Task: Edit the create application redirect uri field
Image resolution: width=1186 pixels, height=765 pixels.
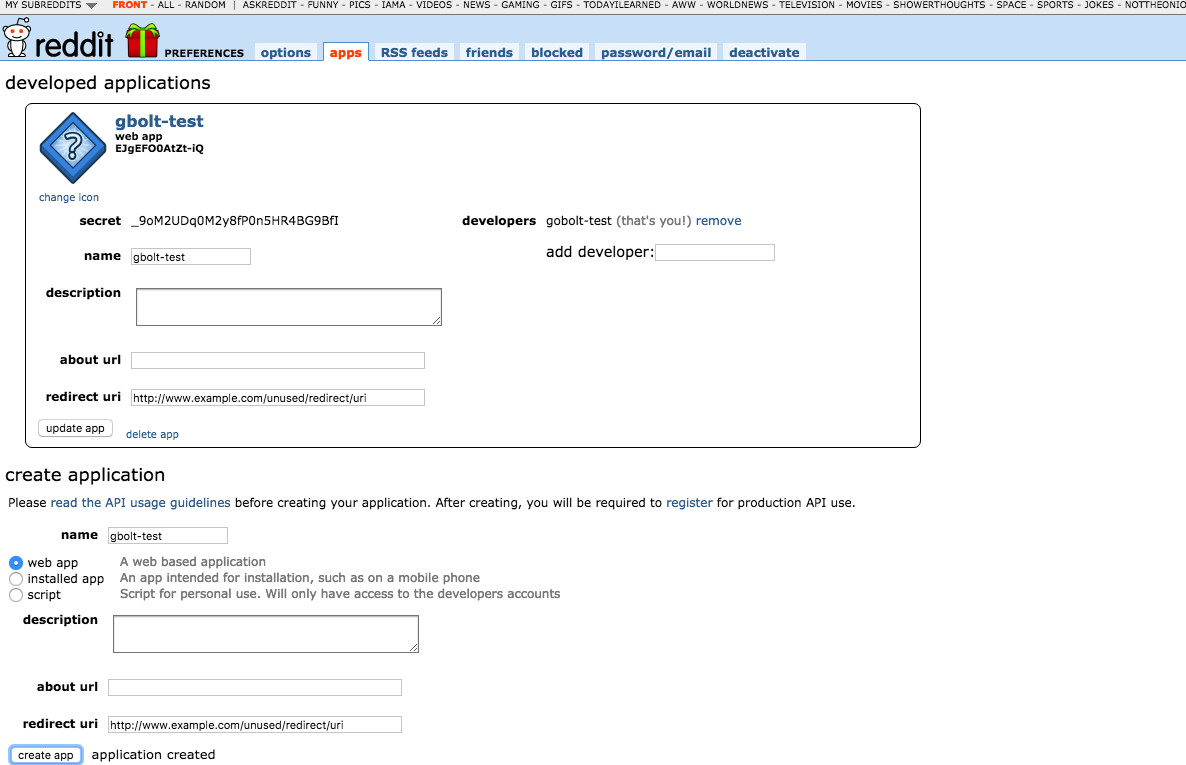Action: [255, 724]
